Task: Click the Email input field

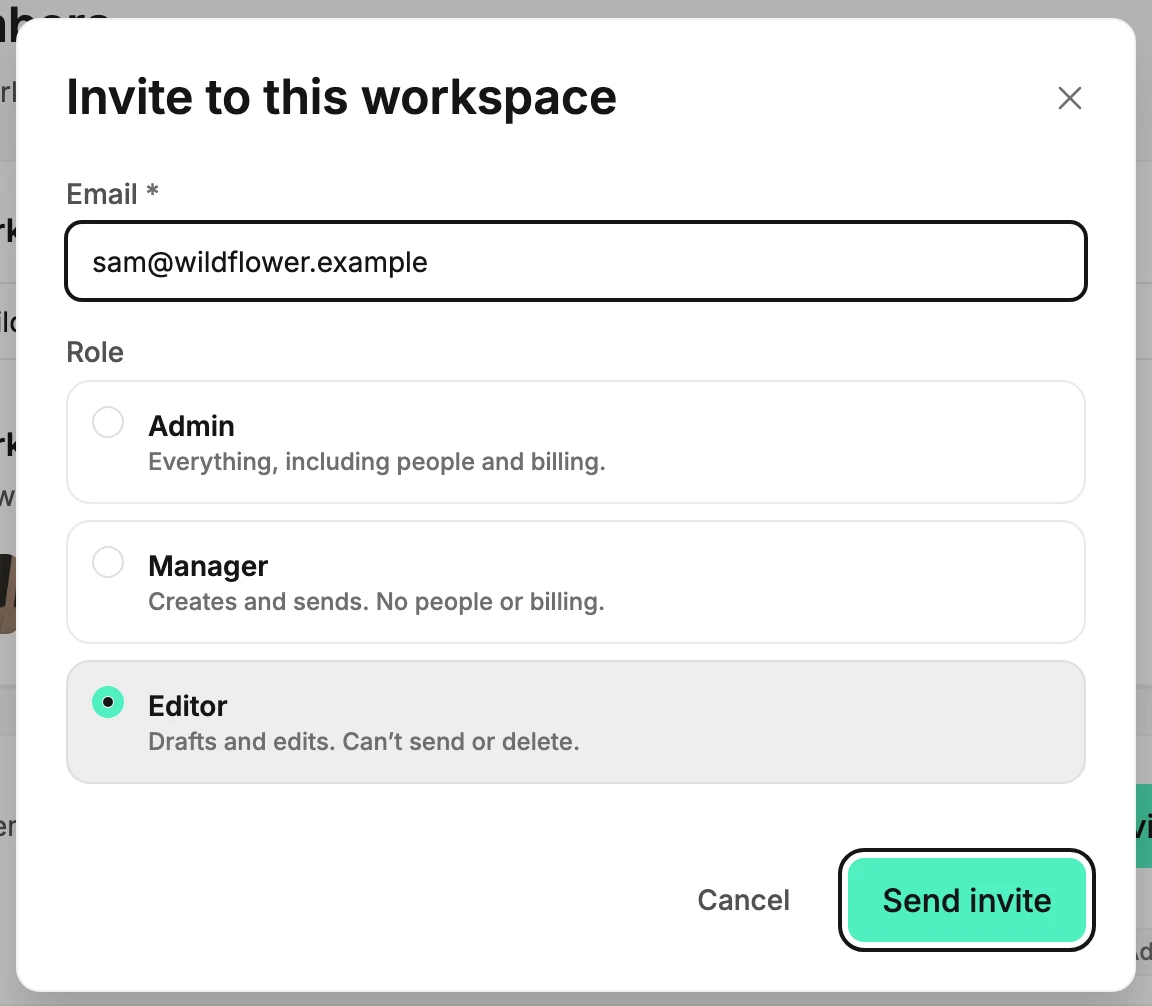Action: pyautogui.click(x=575, y=262)
